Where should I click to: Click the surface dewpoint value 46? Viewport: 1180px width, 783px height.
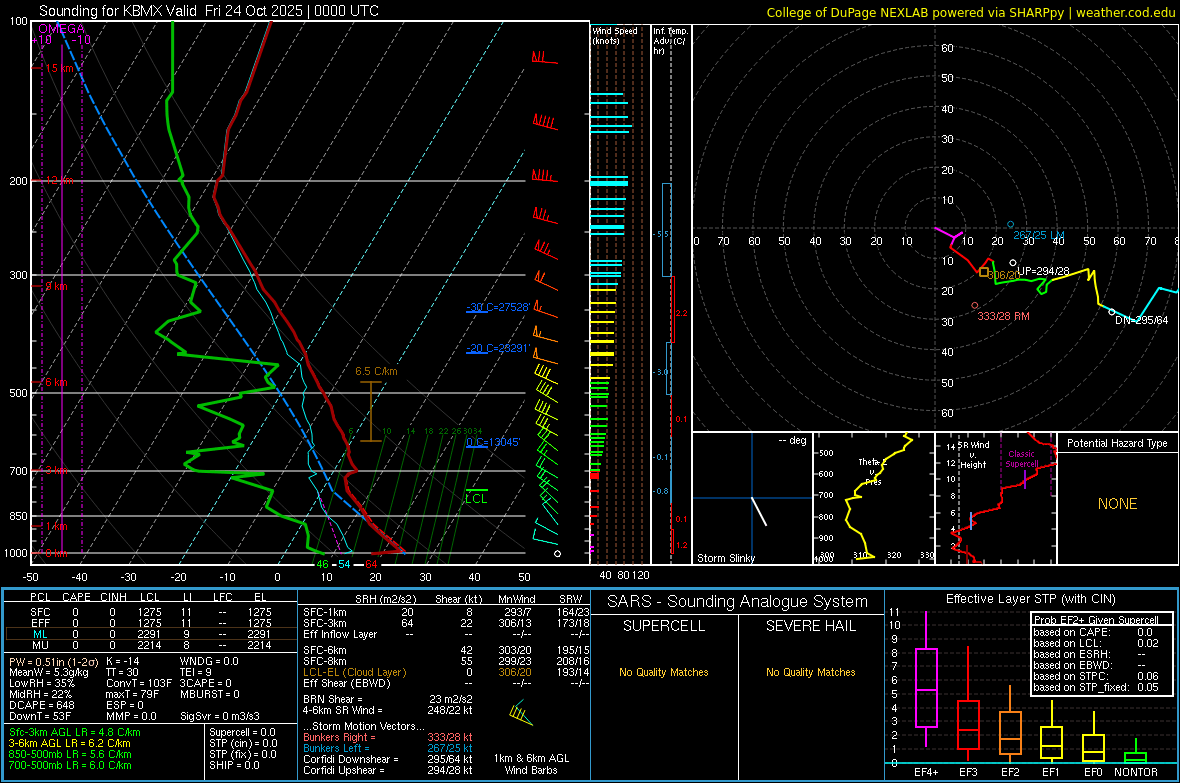pyautogui.click(x=322, y=564)
